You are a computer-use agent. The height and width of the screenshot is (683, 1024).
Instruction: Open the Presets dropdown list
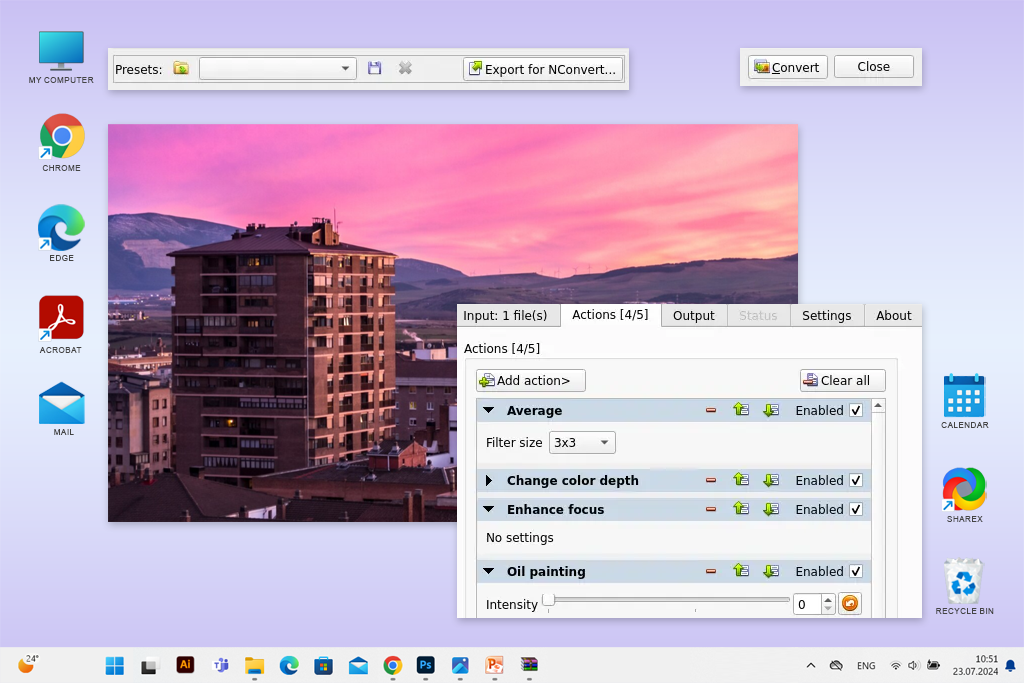(x=278, y=69)
